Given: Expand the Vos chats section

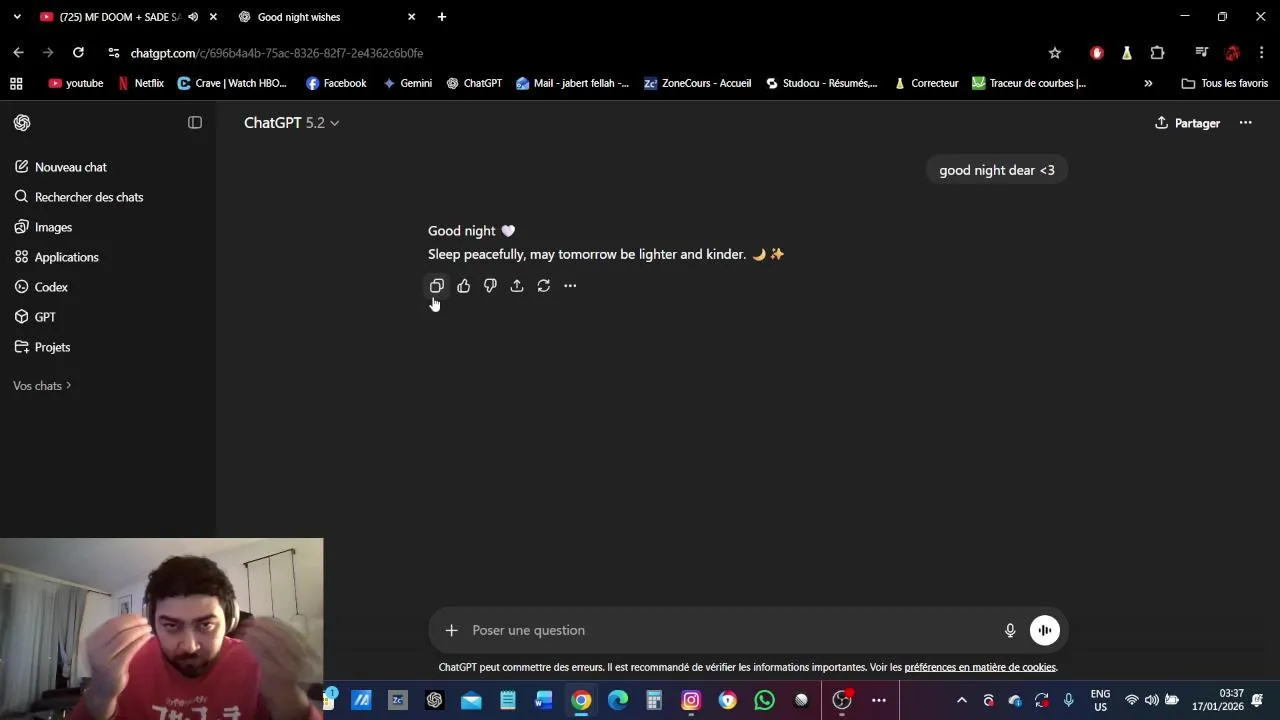Looking at the screenshot, I should 42,385.
